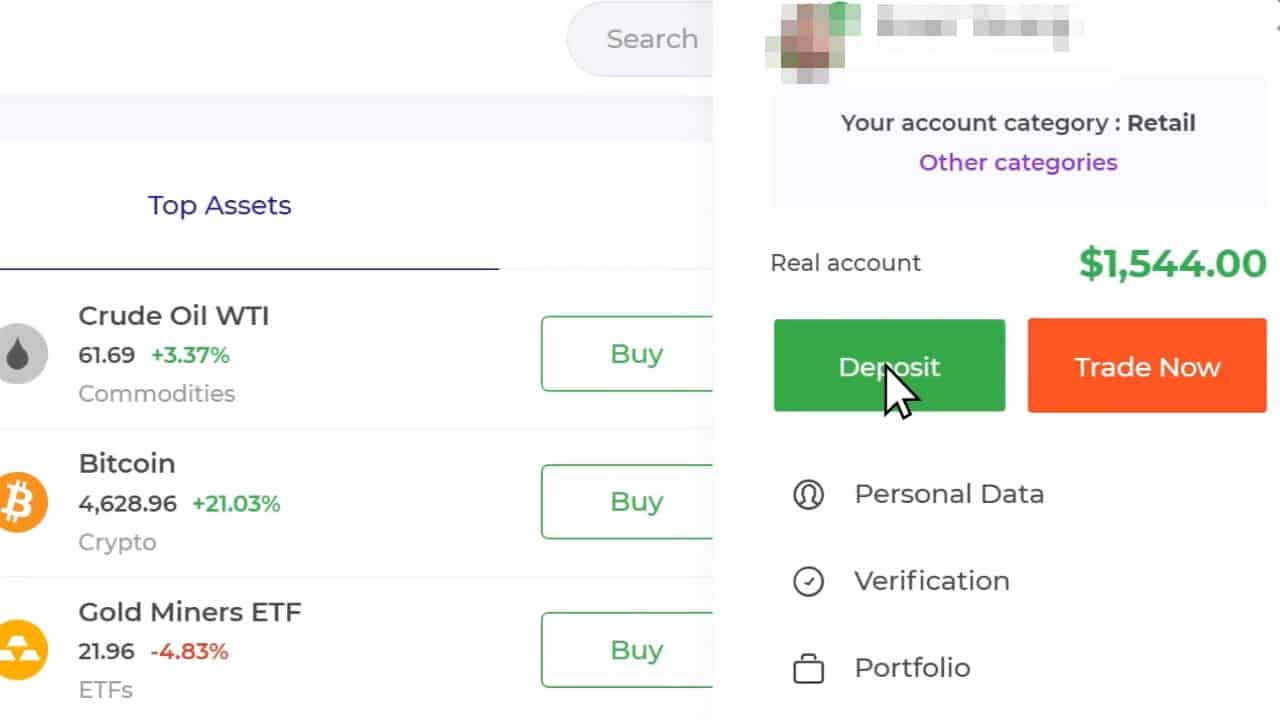Click the Verification checkmark clock icon

[808, 581]
